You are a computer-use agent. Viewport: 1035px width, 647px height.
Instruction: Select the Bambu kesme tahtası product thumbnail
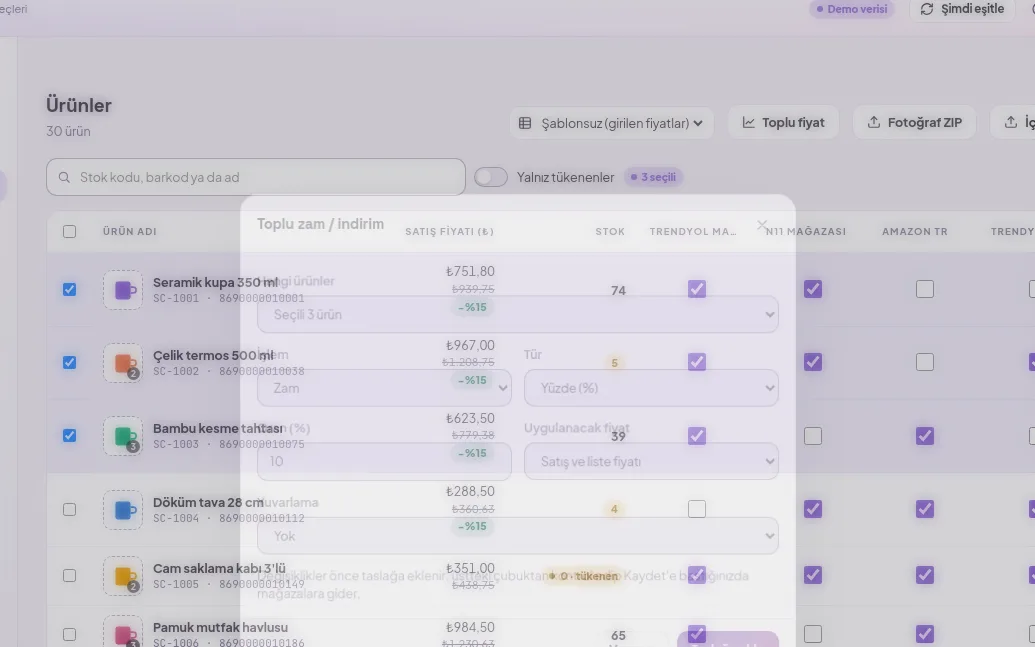[x=123, y=436]
